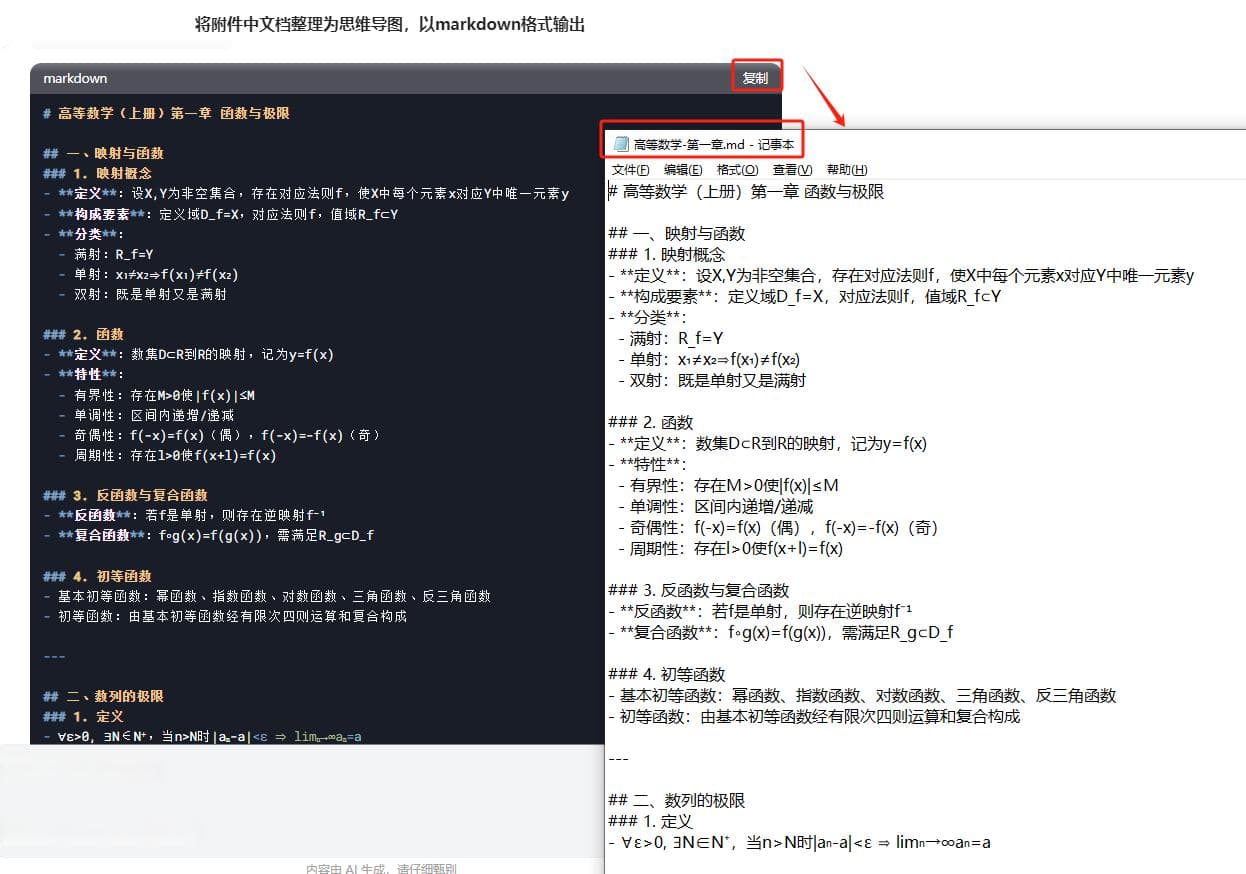Click the 高等数学（上册）第一章 heading in the code block
The image size is (1246, 874).
[167, 114]
